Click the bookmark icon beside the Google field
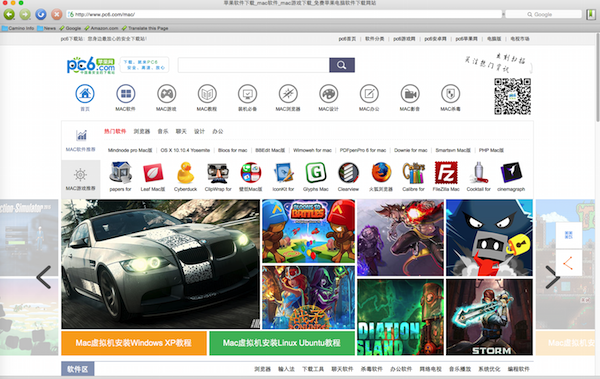600x379 pixels. click(591, 15)
